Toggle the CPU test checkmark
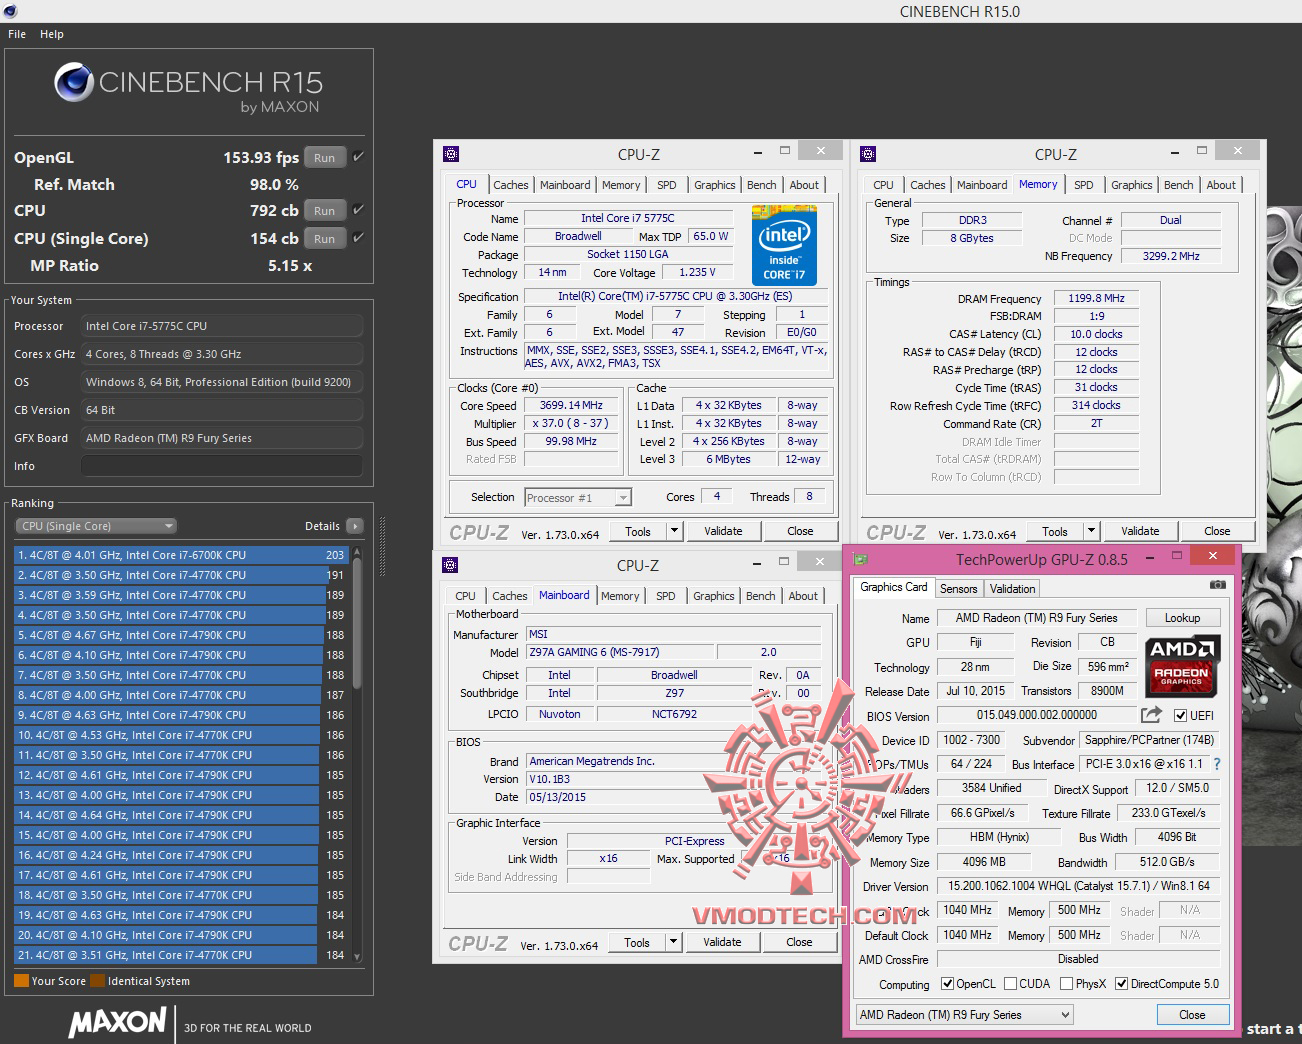 (358, 210)
